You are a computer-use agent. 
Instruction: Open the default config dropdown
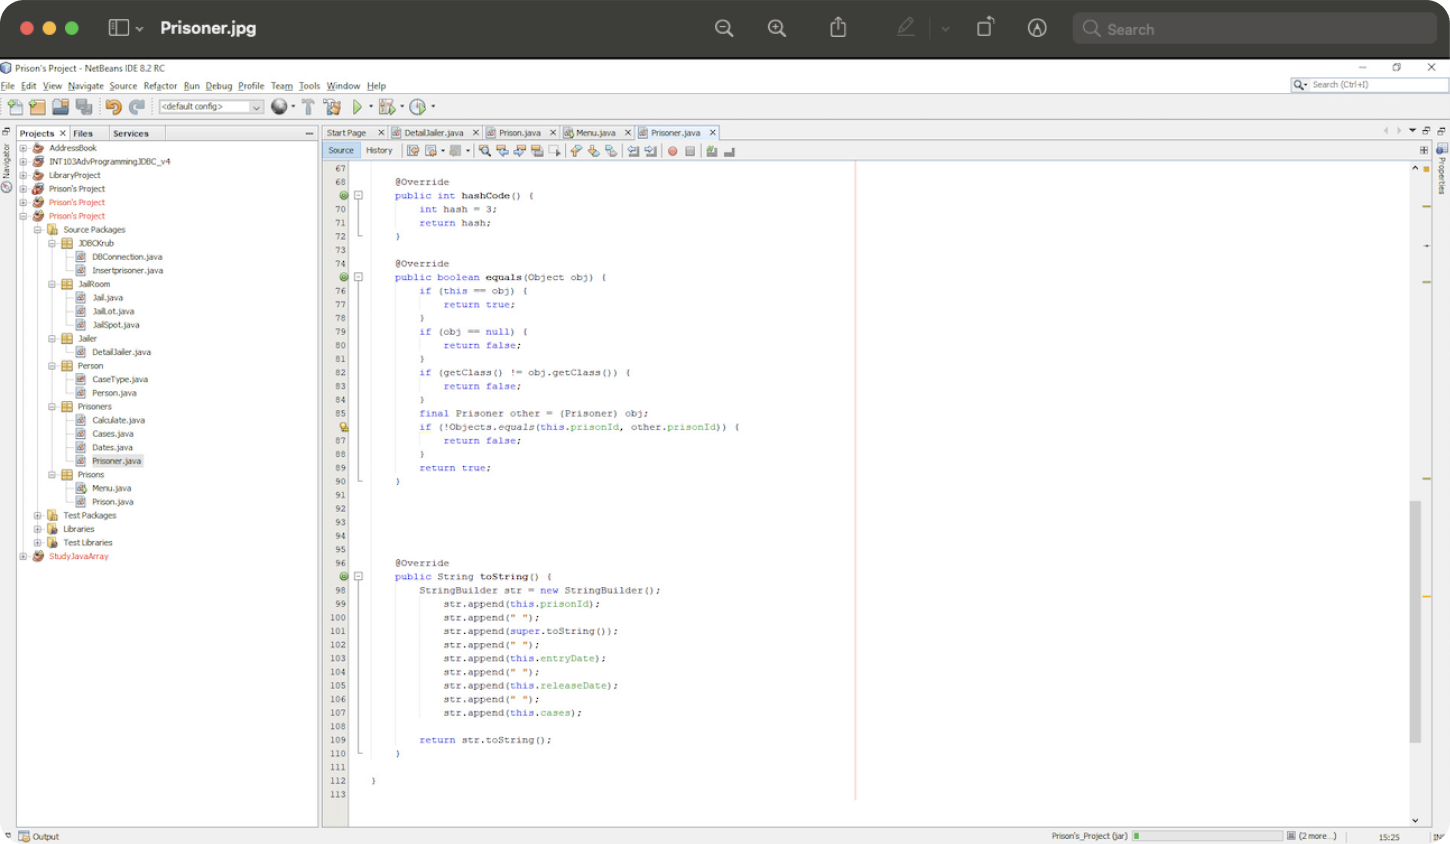click(x=211, y=107)
